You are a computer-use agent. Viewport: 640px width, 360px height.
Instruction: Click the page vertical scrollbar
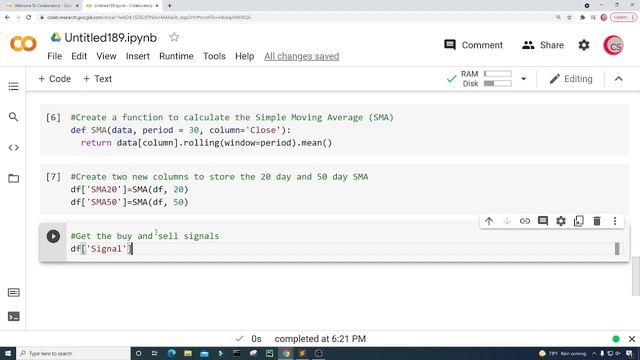pyautogui.click(x=636, y=276)
